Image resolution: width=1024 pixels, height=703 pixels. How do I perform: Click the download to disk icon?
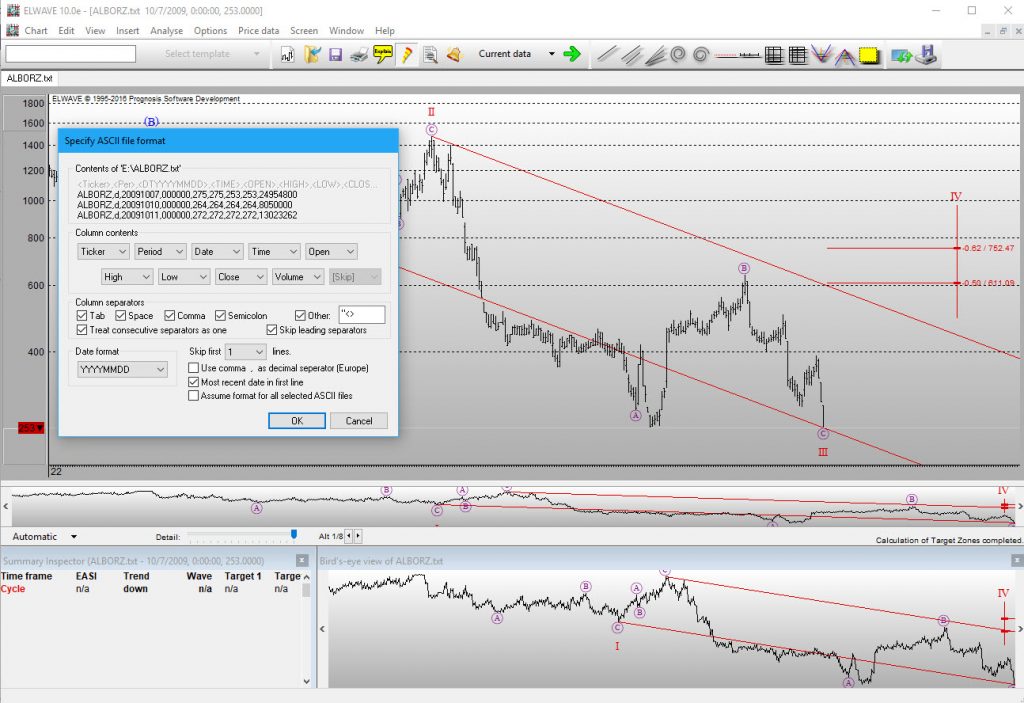[x=926, y=54]
